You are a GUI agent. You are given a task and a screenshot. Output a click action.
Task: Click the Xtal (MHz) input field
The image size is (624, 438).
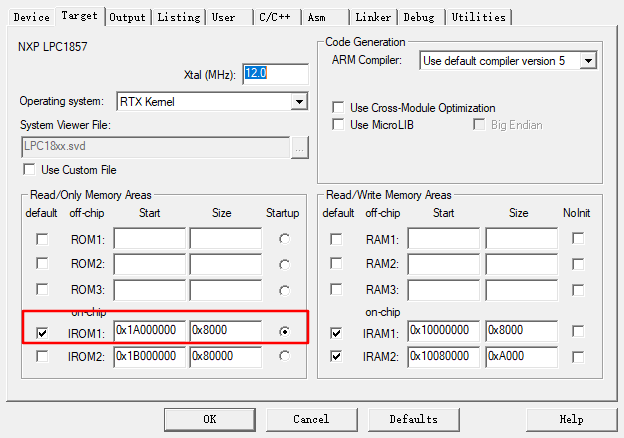[x=275, y=74]
